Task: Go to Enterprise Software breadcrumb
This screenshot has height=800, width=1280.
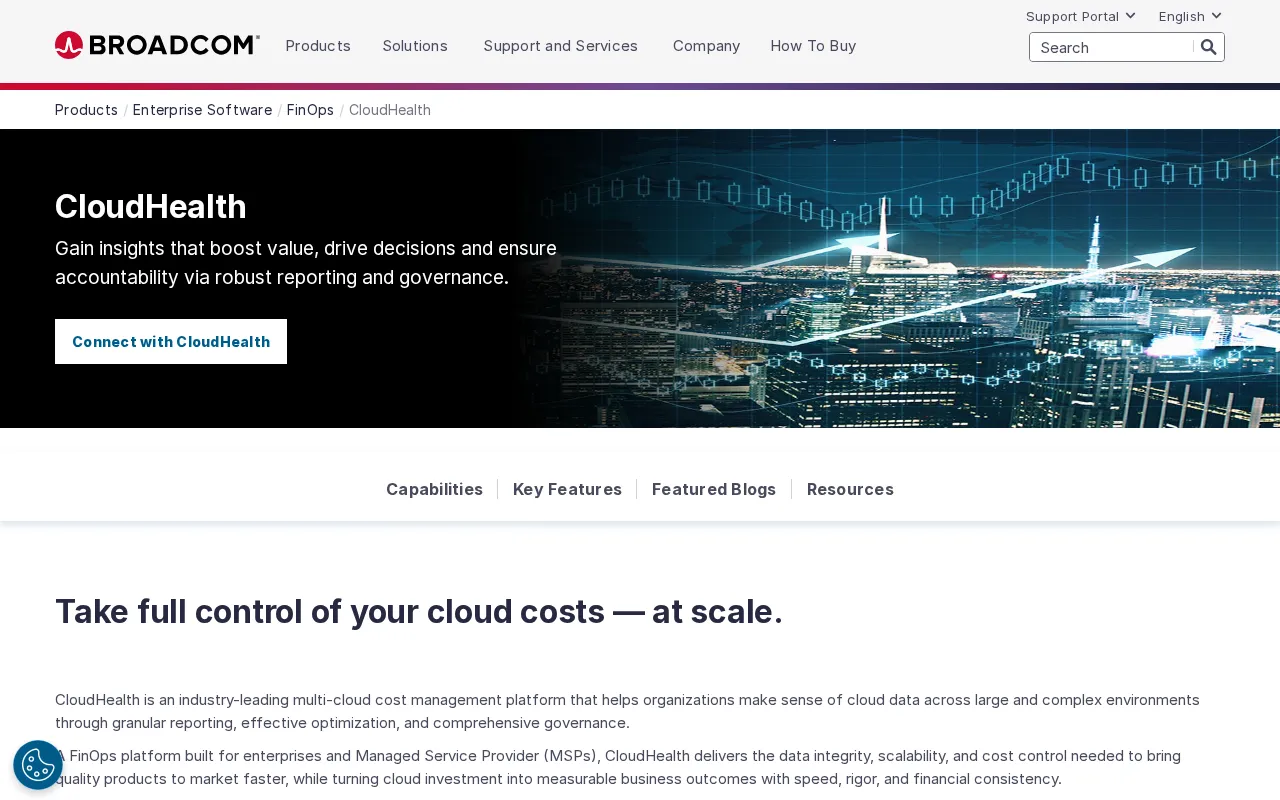Action: pos(202,110)
